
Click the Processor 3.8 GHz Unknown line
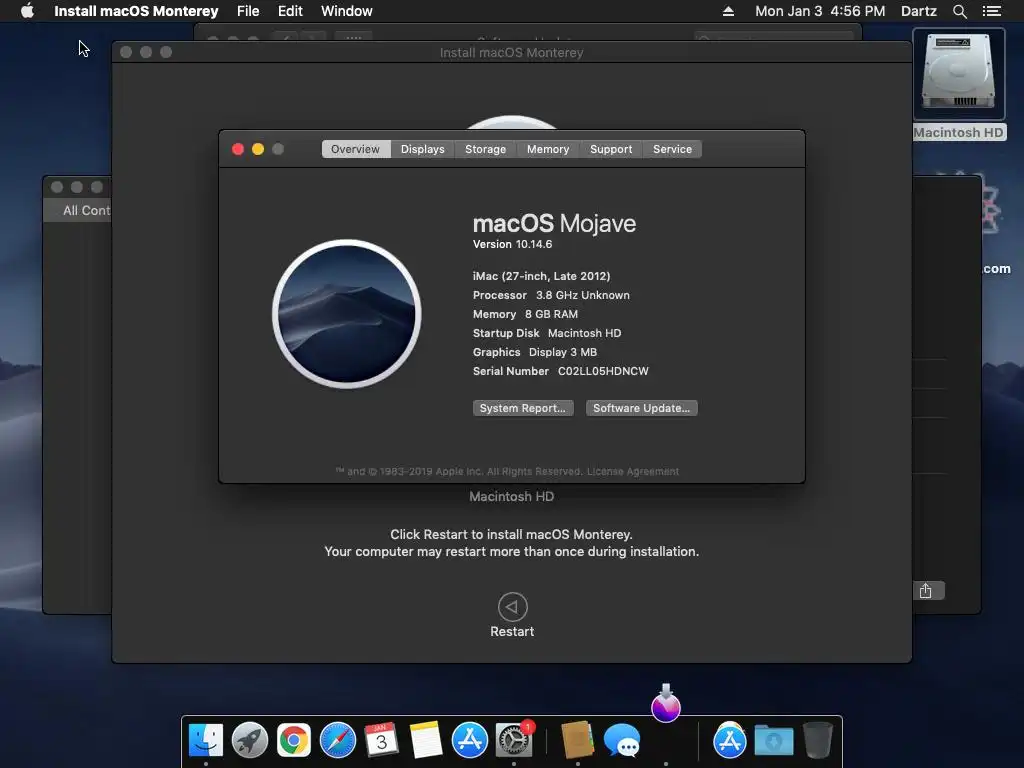[551, 295]
